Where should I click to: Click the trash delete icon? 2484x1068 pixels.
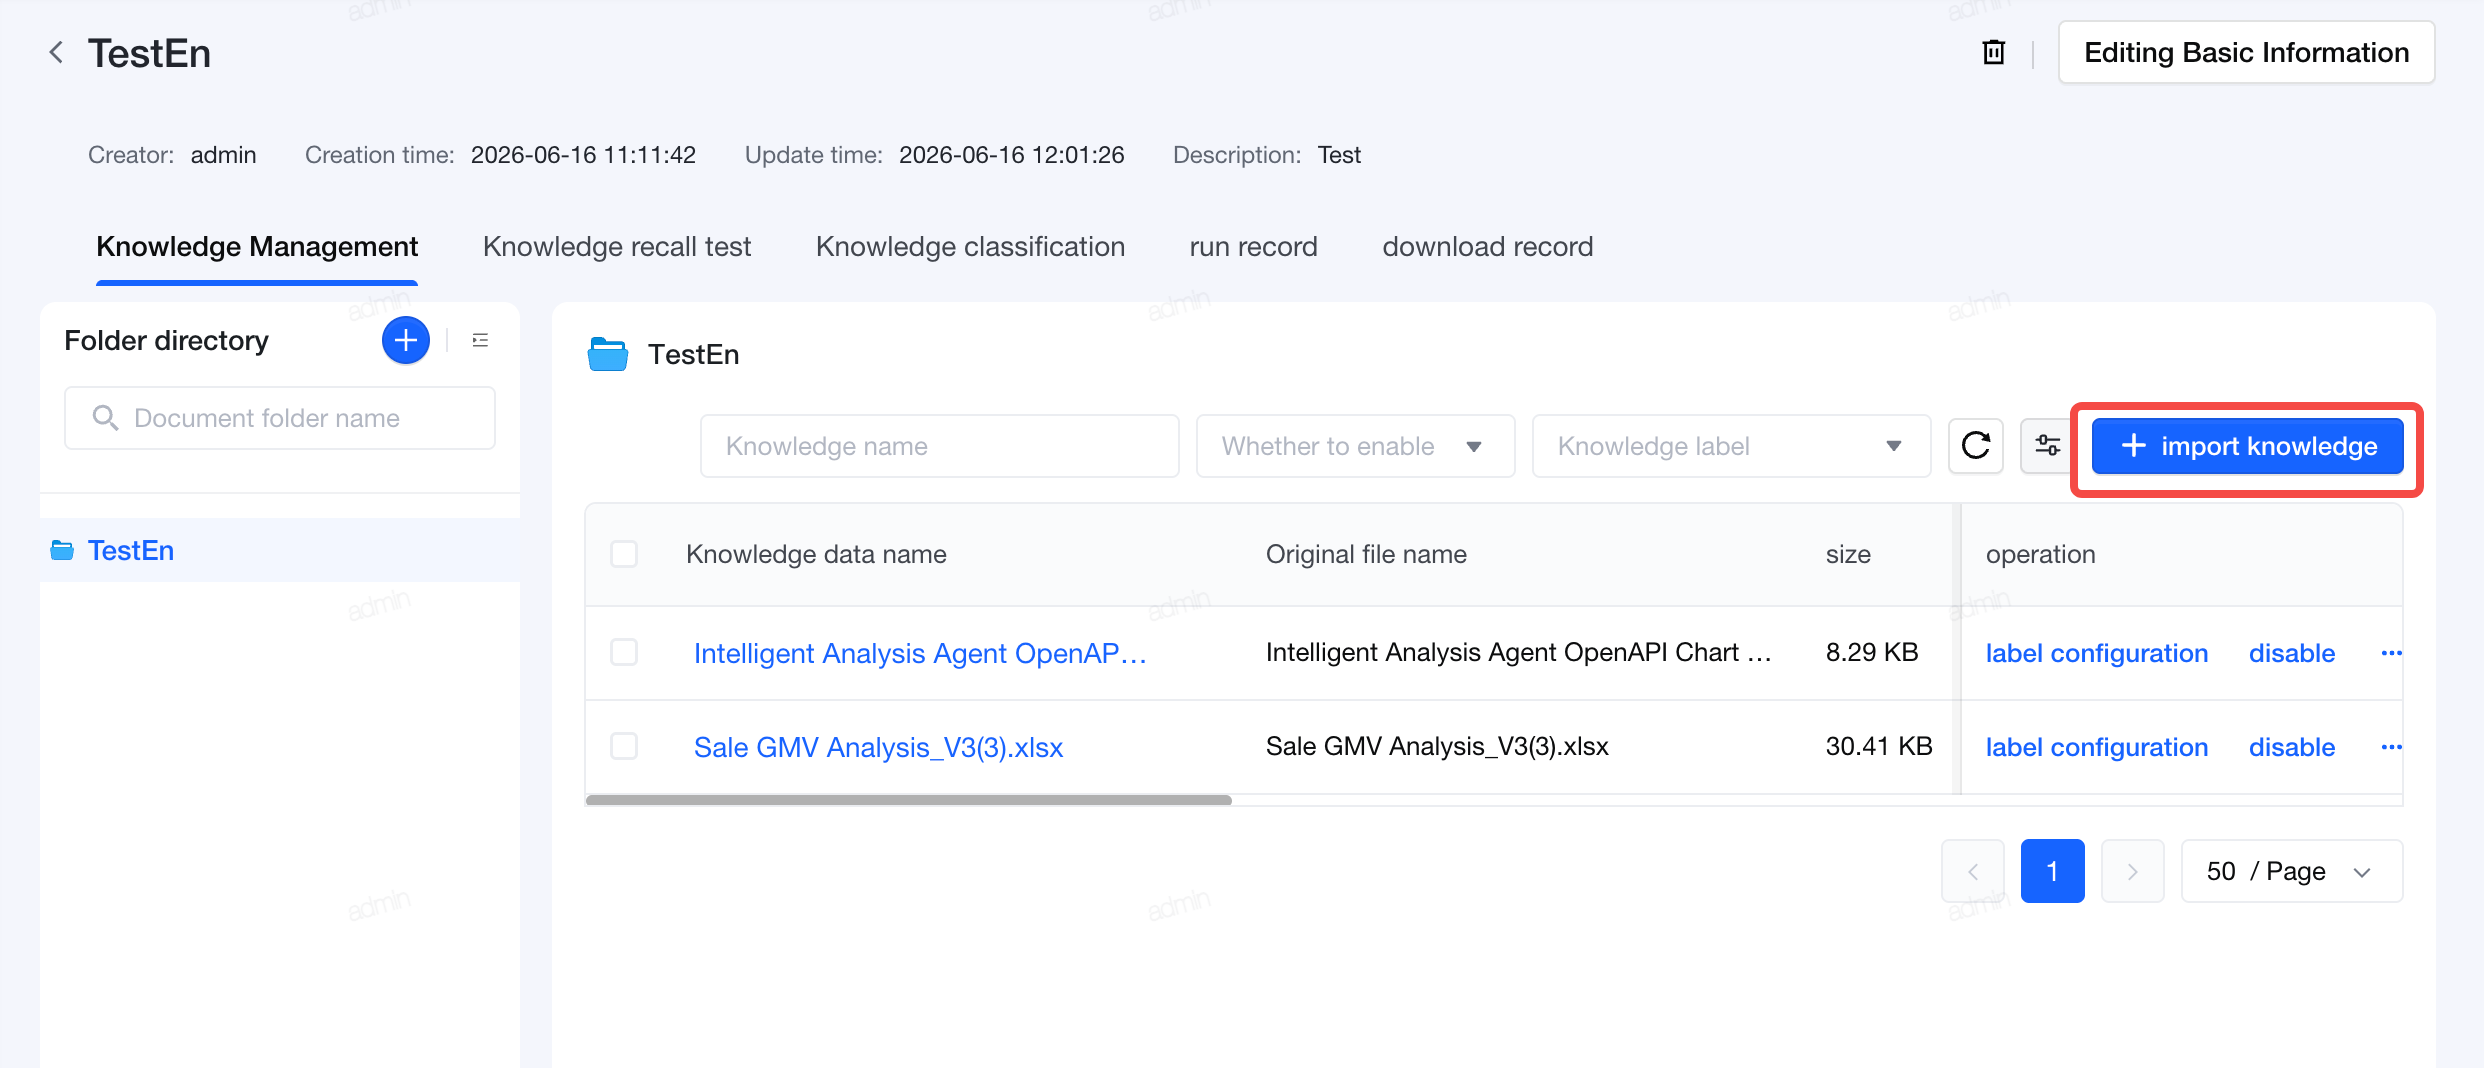(x=1993, y=52)
